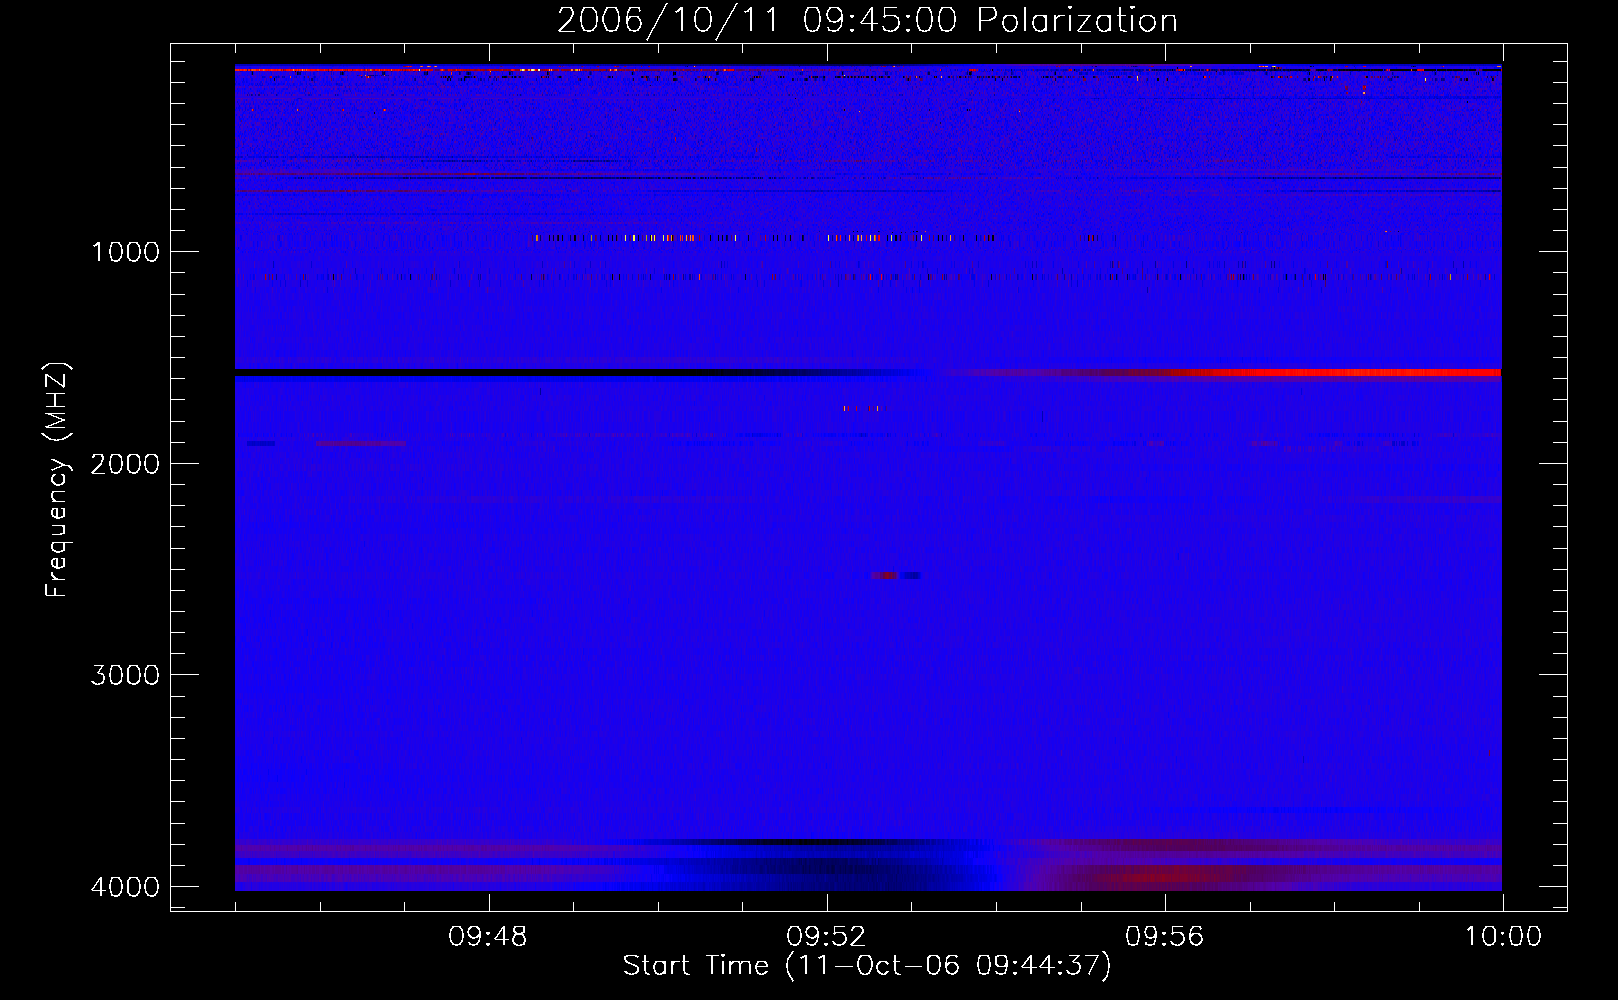Click the 09:48 time tick label
The height and width of the screenshot is (1000, 1618).
tap(488, 937)
